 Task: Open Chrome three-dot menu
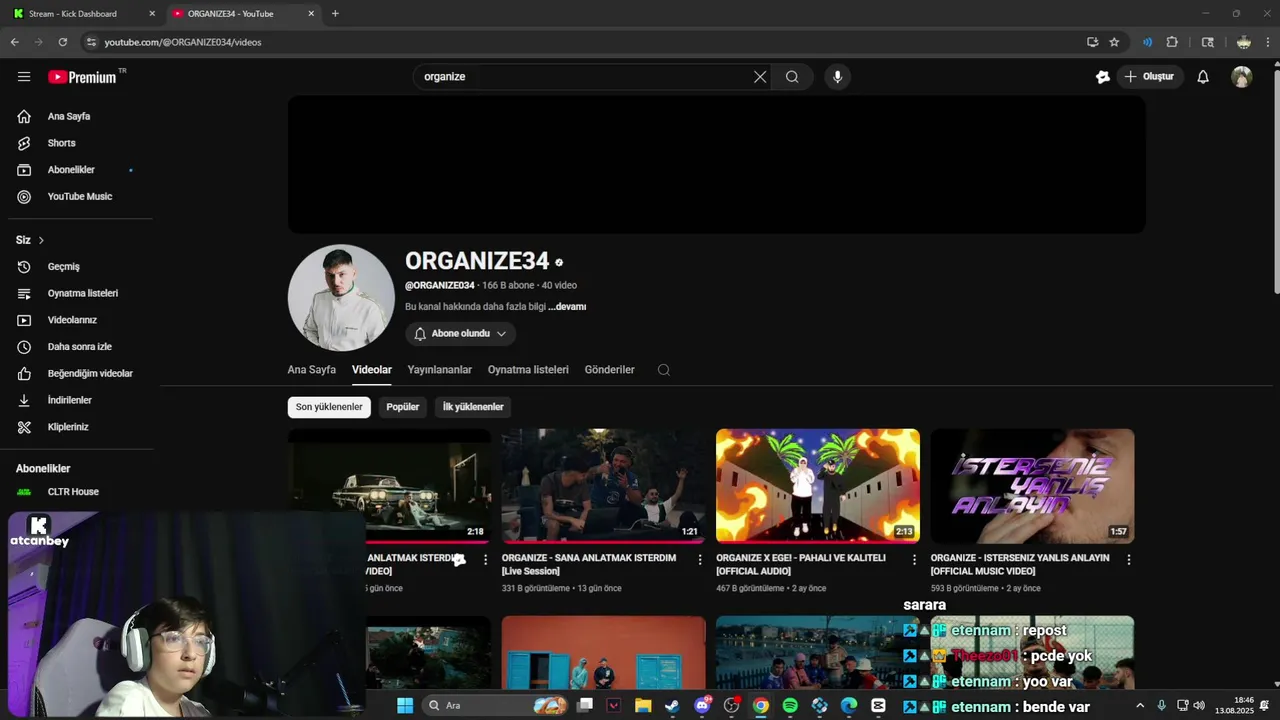(x=1268, y=42)
